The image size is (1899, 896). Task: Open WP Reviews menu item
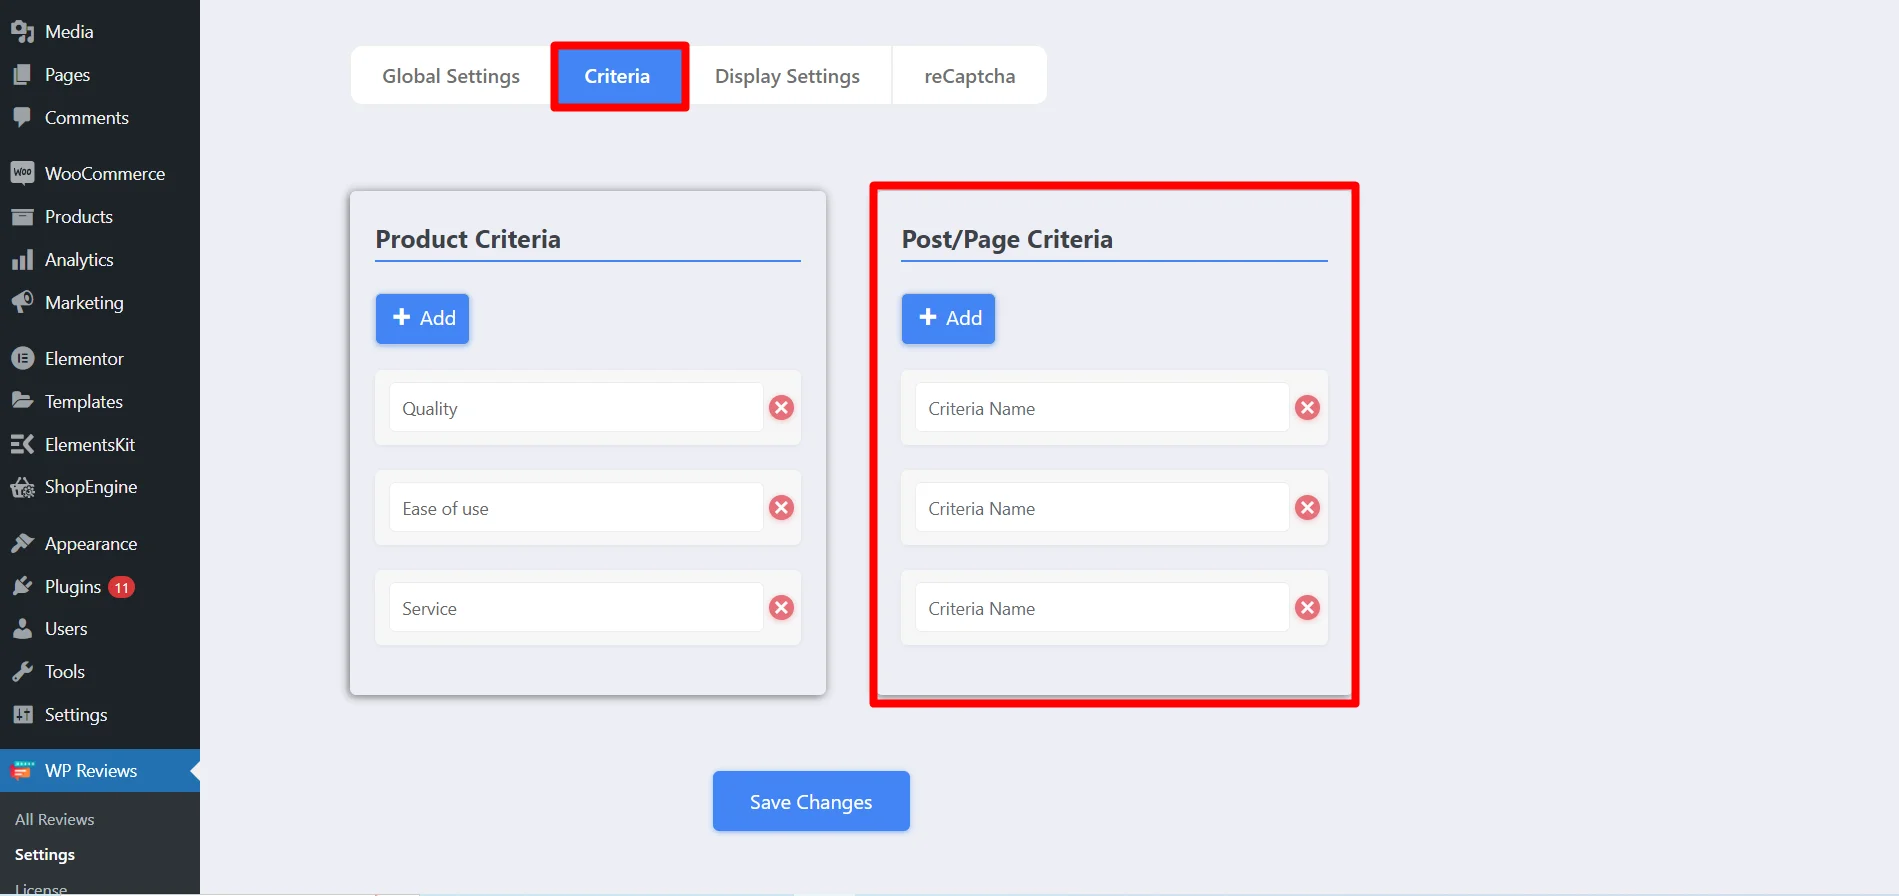tap(100, 771)
